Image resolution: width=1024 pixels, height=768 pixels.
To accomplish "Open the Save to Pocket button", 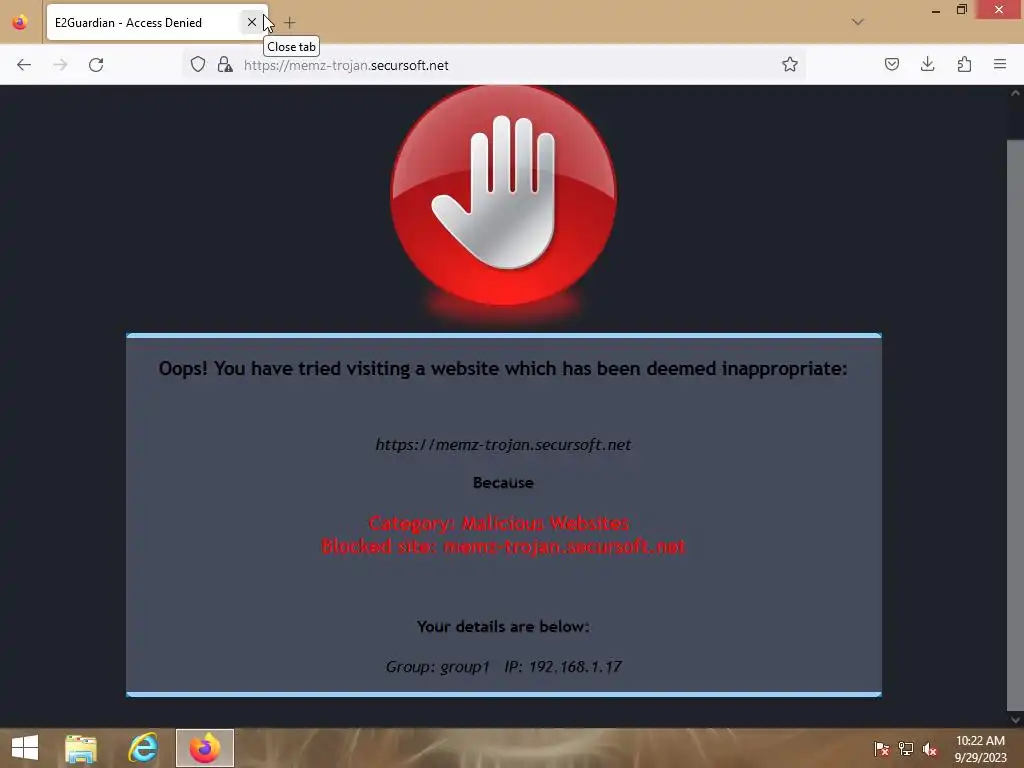I will [891, 65].
